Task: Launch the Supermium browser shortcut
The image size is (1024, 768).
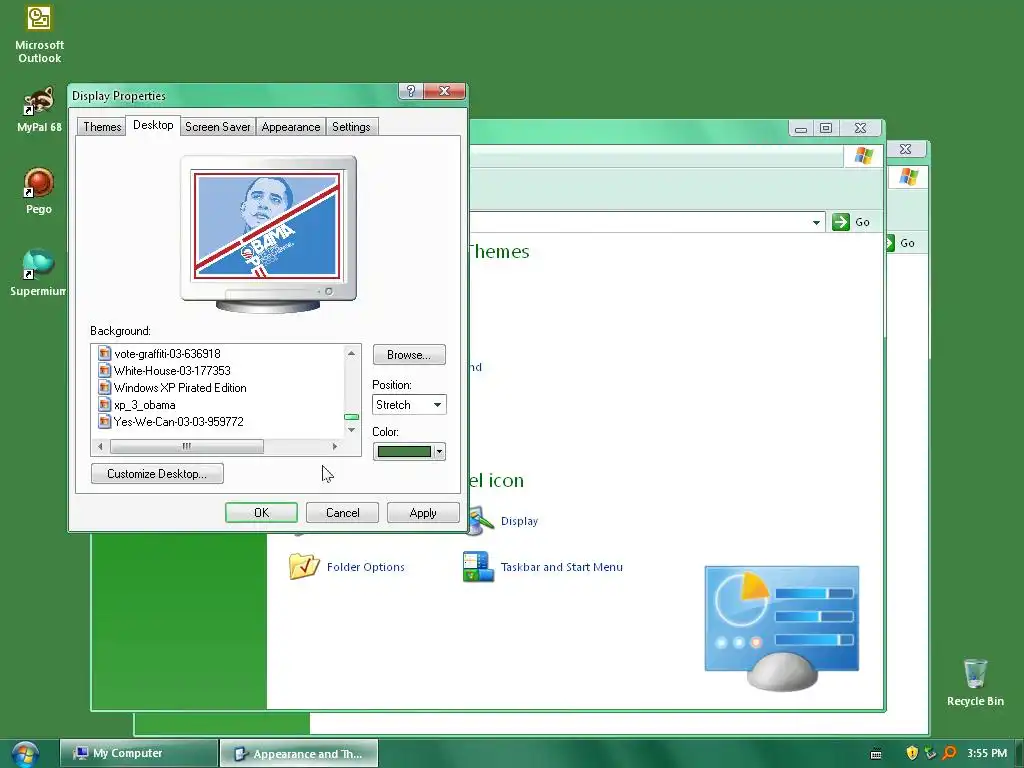Action: (38, 272)
